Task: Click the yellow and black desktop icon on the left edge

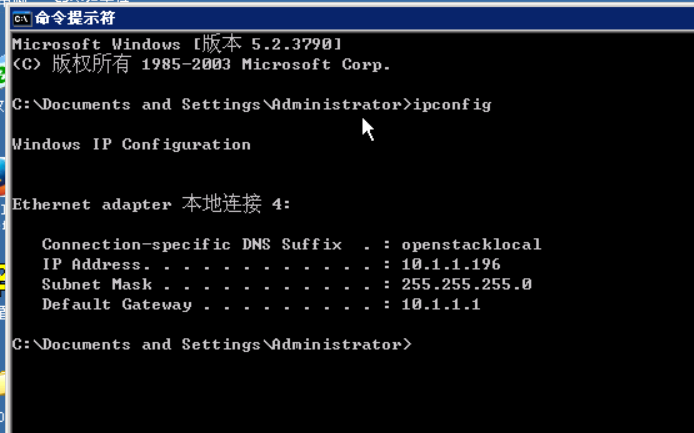Action: point(2,281)
